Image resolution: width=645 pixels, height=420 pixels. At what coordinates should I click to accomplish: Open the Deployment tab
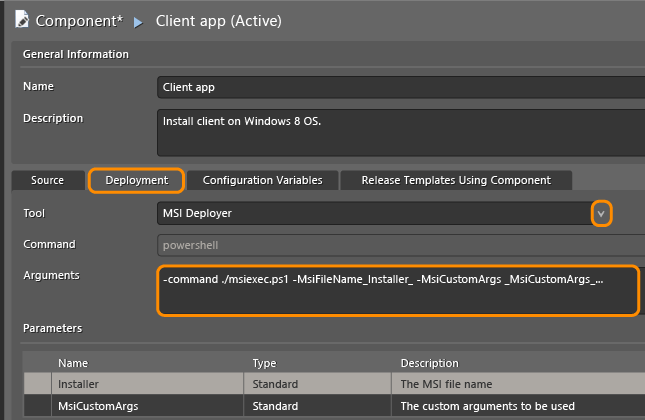(x=136, y=180)
